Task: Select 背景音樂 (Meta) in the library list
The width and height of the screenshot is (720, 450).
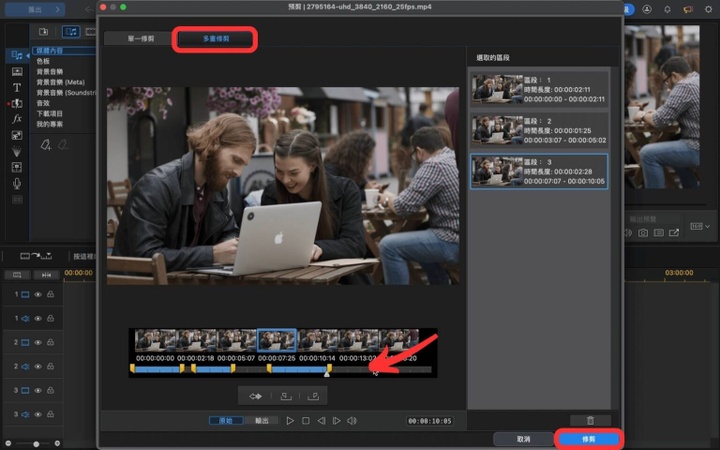Action: (60, 81)
